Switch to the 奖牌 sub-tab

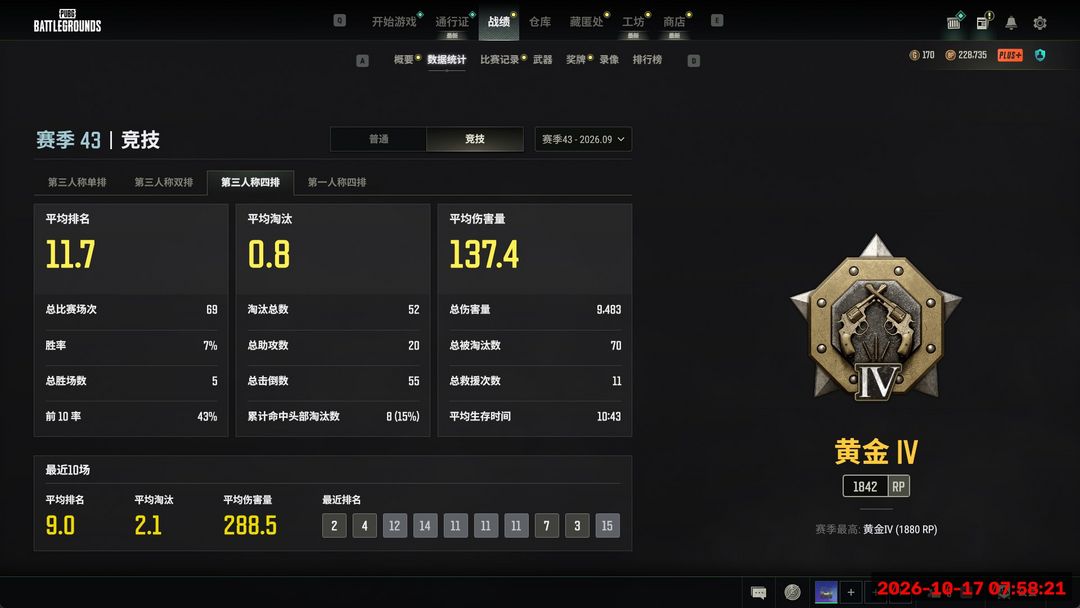click(576, 60)
